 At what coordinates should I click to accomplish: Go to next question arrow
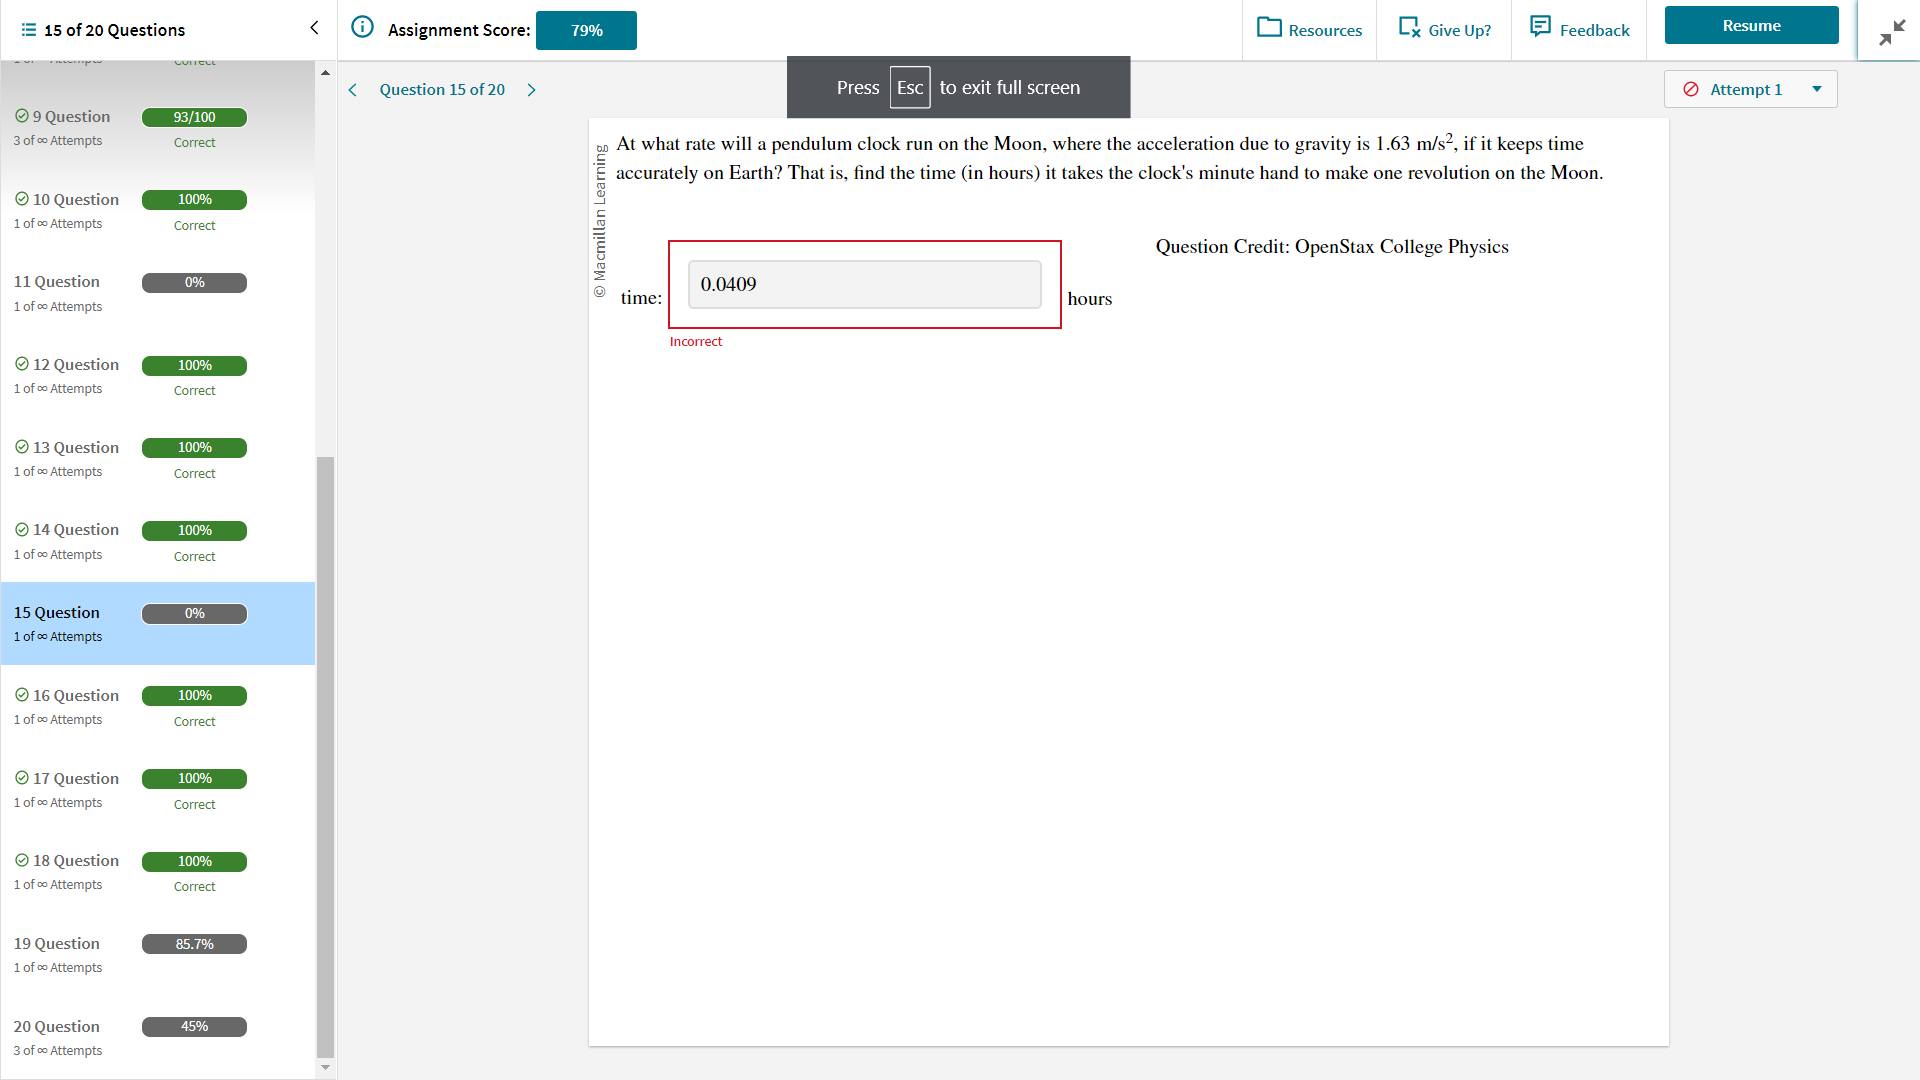click(x=531, y=90)
